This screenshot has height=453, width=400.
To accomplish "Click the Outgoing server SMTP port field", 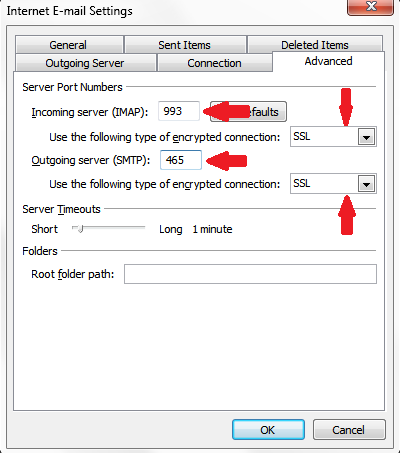I will (x=181, y=160).
